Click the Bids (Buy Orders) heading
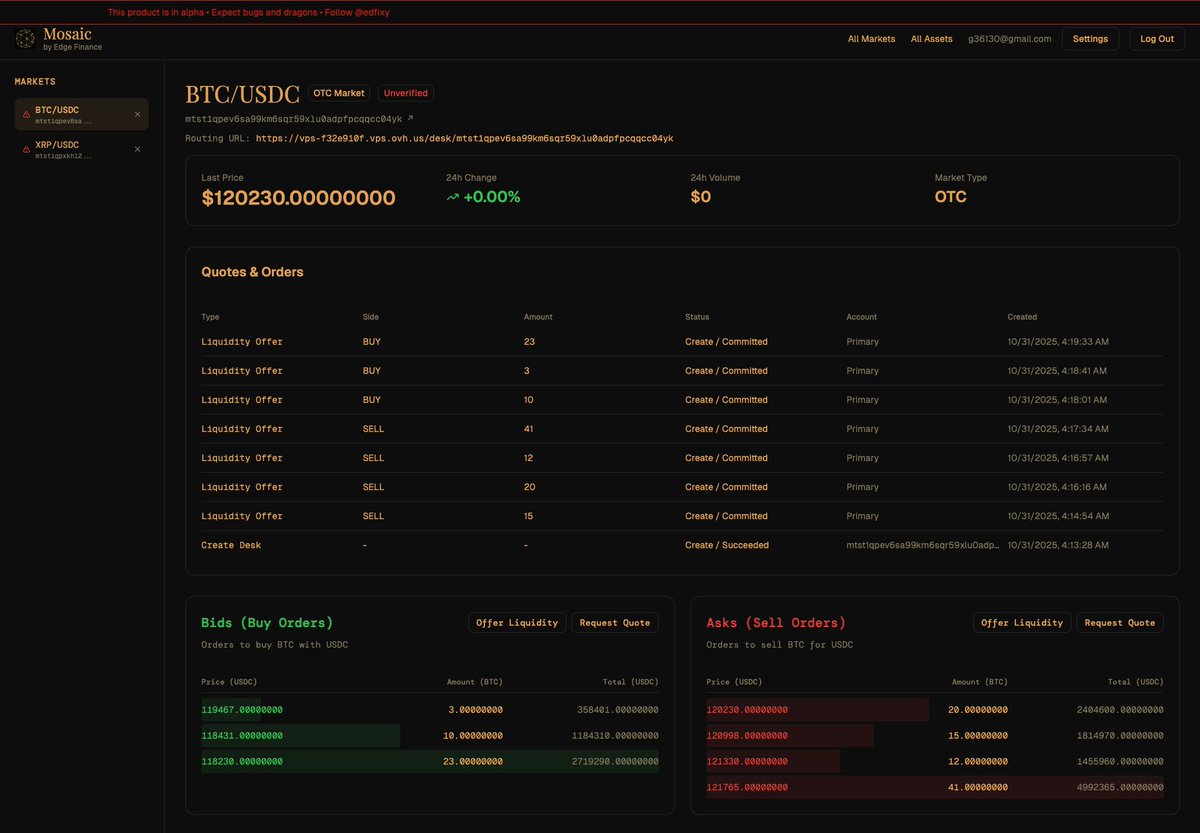Image resolution: width=1200 pixels, height=833 pixels. click(267, 623)
